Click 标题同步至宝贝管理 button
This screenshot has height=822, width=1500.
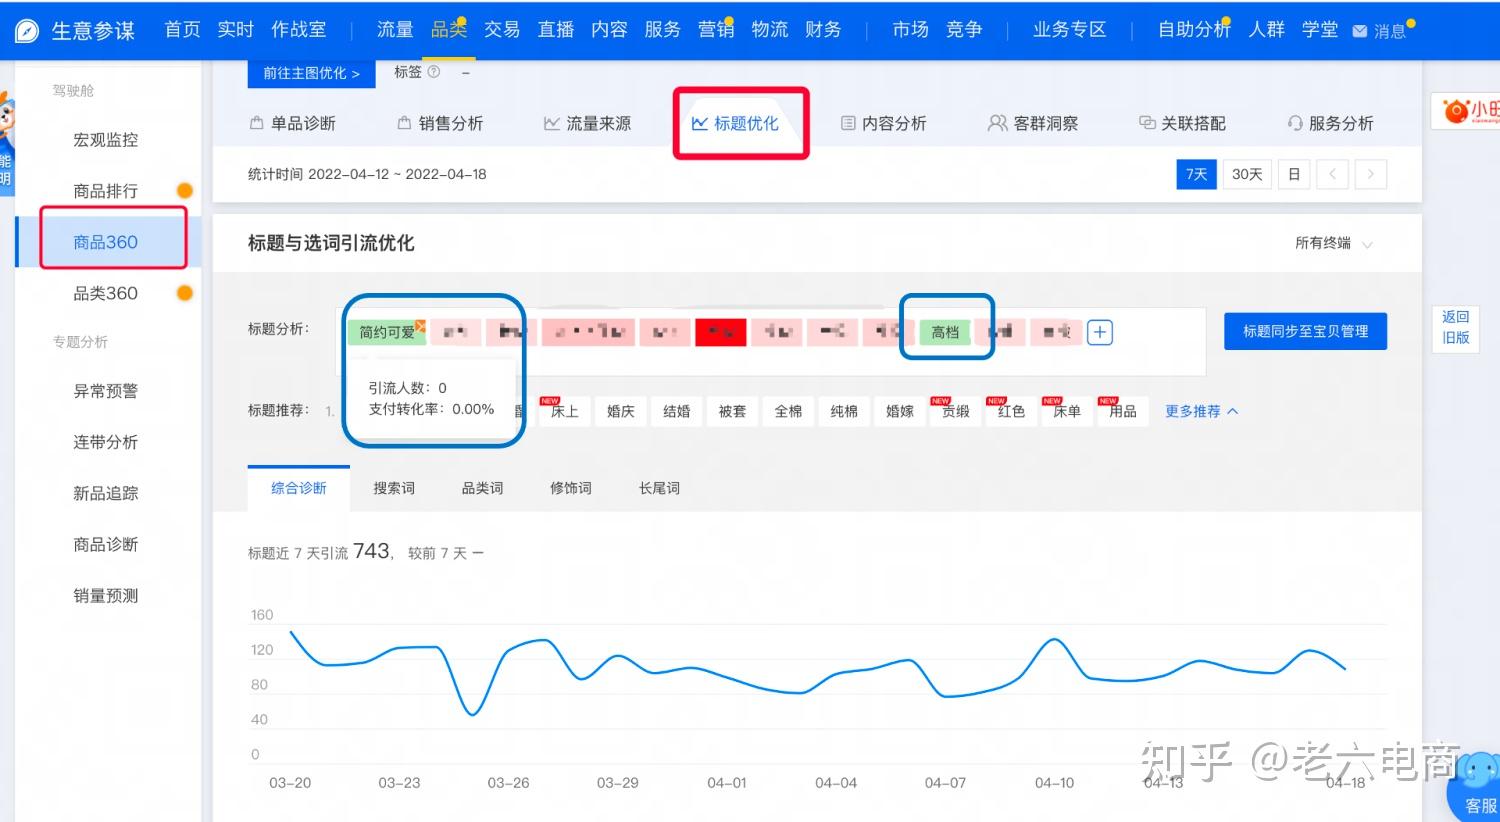(x=1305, y=331)
